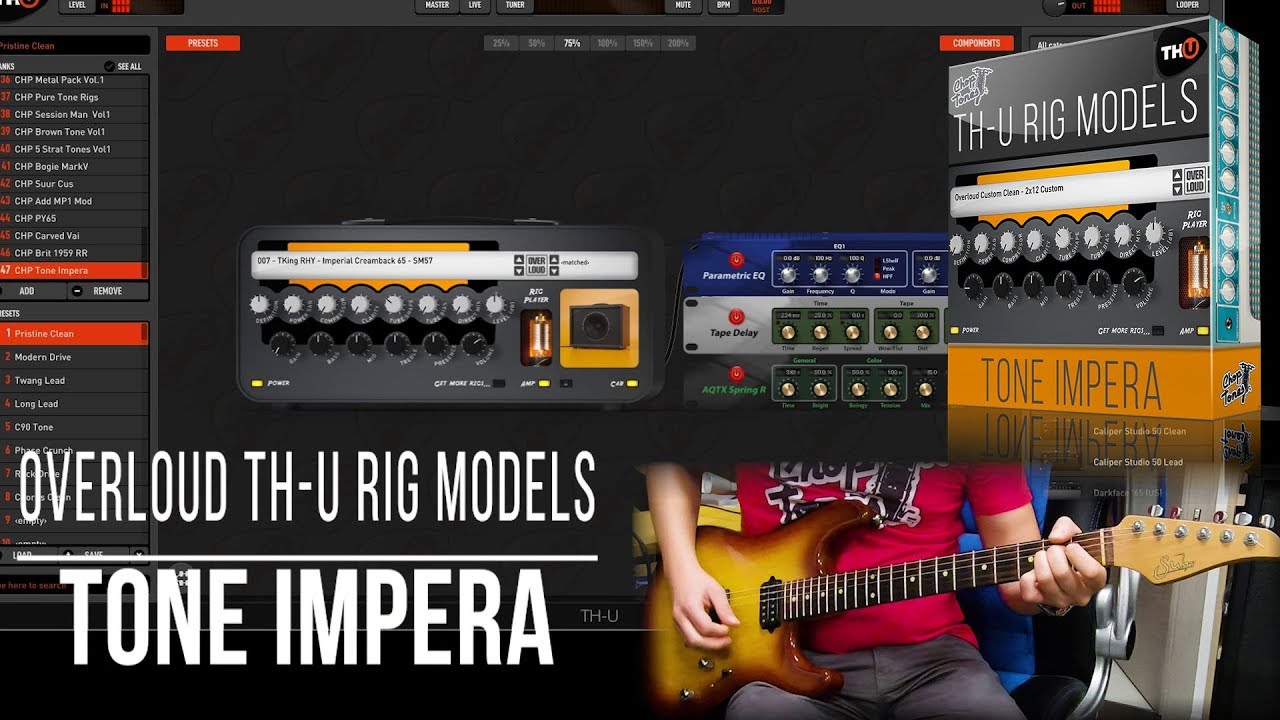Open the LOOPER panel
This screenshot has width=1280, height=720.
1187,5
